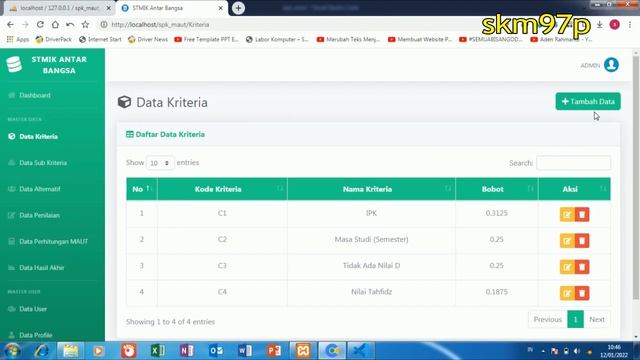
Task: Delete the Masa Studi (Semester) row
Action: 582,240
